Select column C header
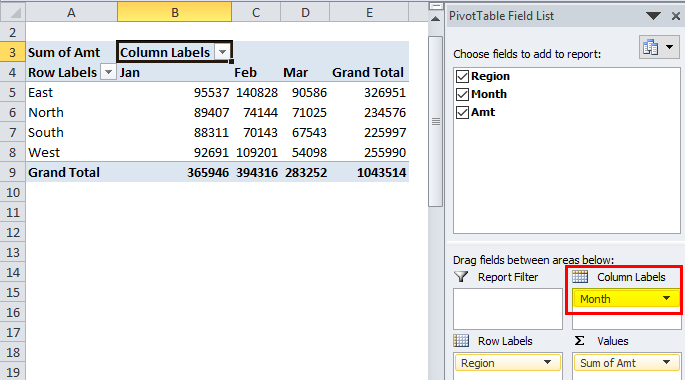Screen dimensions: 685x380 (x=256, y=13)
